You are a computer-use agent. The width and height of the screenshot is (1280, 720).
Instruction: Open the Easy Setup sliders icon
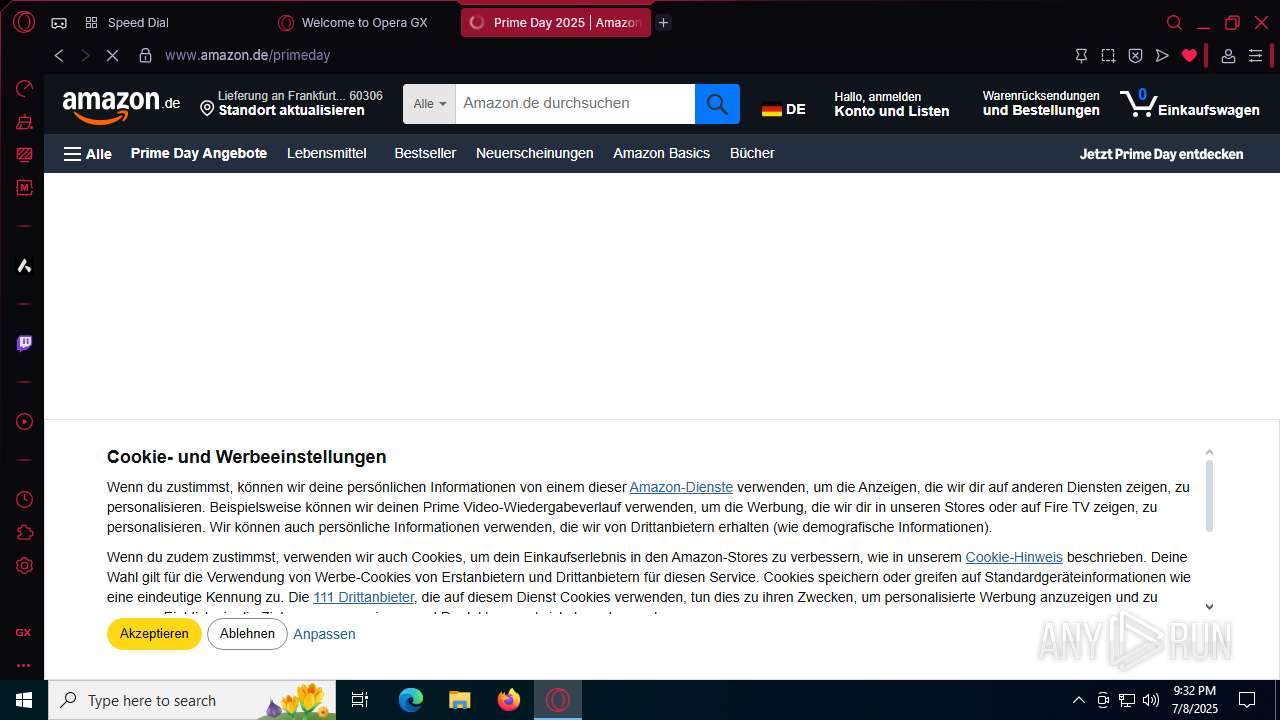(x=1255, y=56)
